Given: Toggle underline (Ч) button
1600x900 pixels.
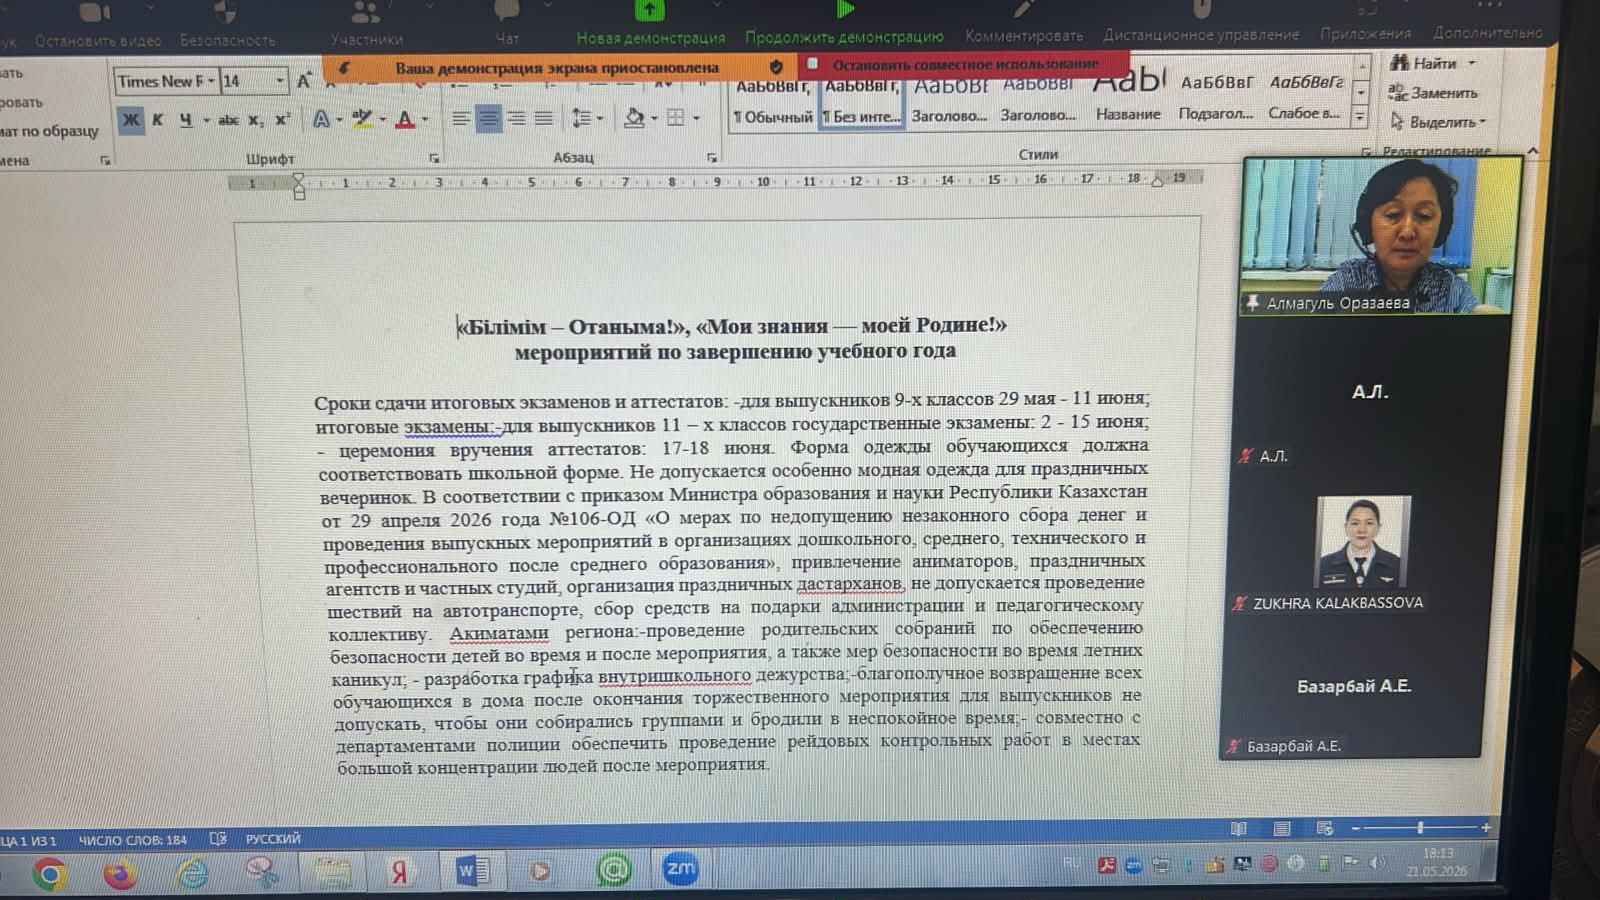Looking at the screenshot, I should tap(186, 120).
